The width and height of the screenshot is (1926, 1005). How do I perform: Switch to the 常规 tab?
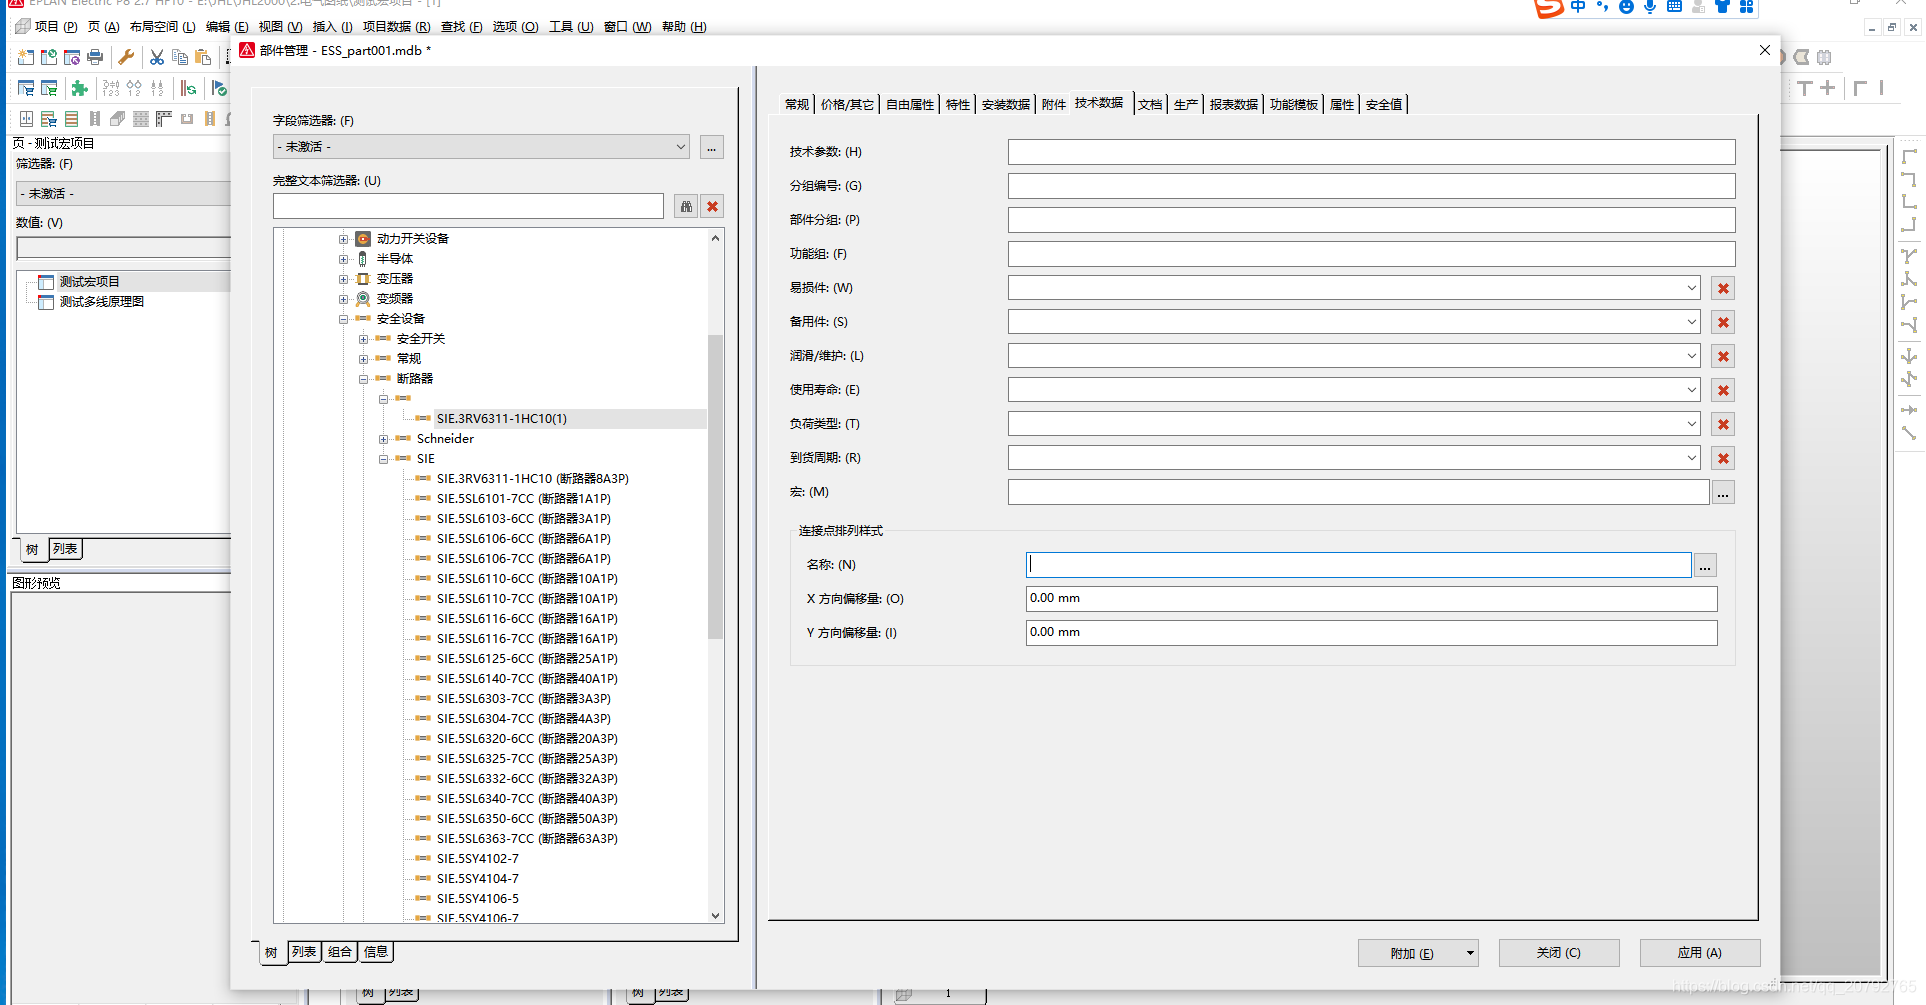click(796, 105)
